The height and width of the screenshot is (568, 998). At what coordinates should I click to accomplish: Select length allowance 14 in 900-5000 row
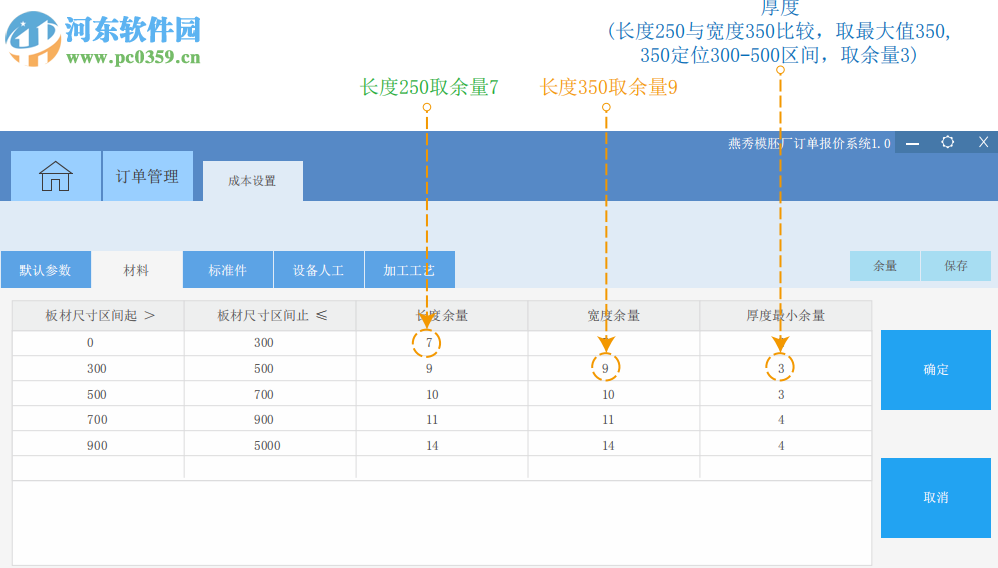pyautogui.click(x=442, y=445)
